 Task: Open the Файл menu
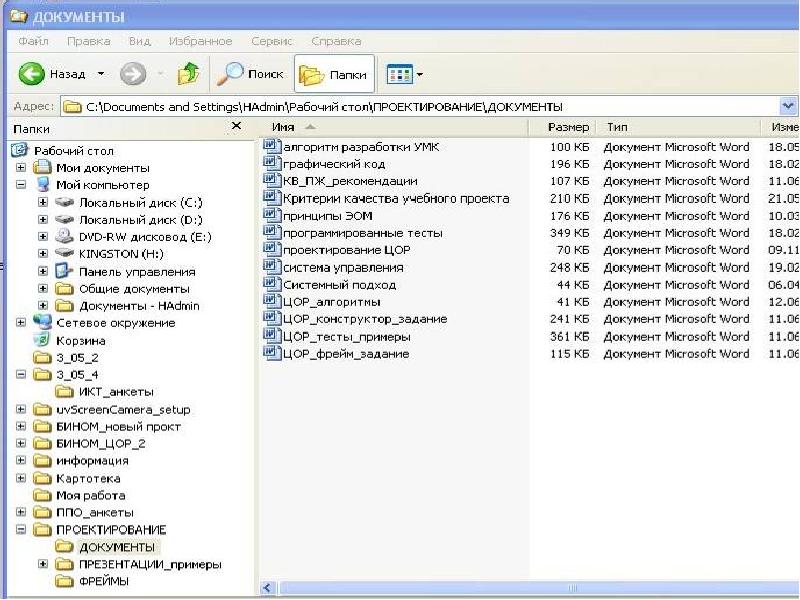pos(33,41)
